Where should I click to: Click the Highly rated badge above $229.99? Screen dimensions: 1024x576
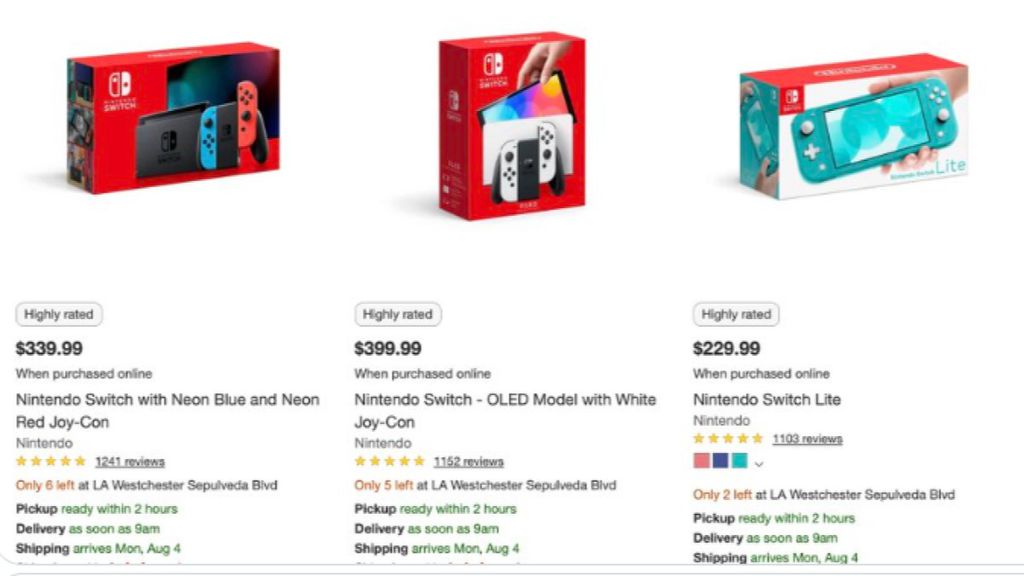(736, 314)
